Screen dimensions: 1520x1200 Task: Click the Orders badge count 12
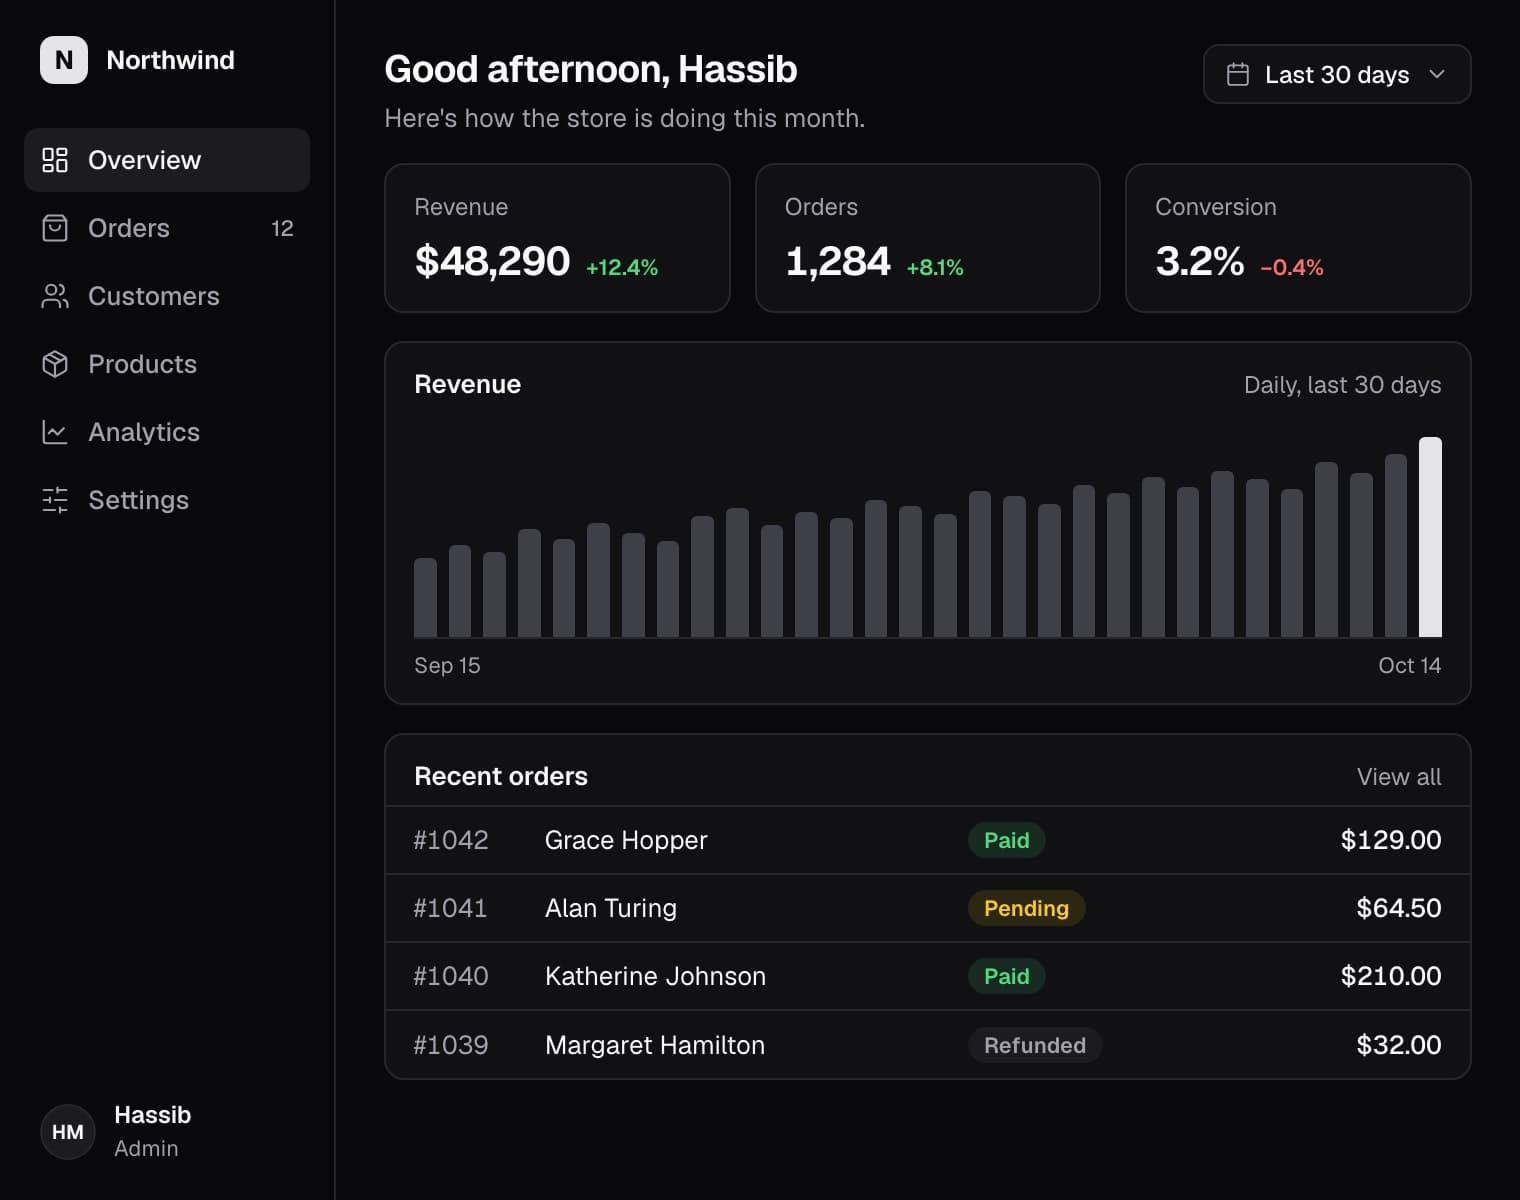[282, 228]
